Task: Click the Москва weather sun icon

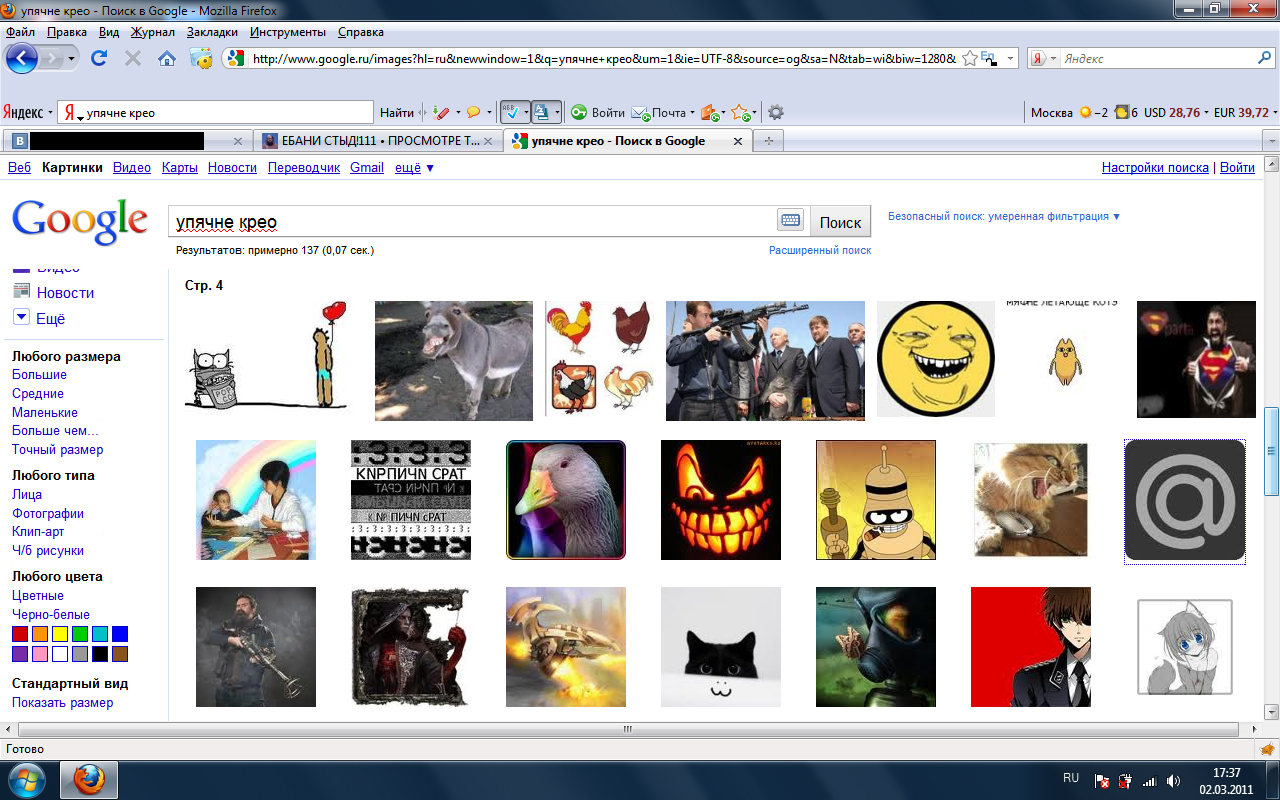Action: (1084, 112)
